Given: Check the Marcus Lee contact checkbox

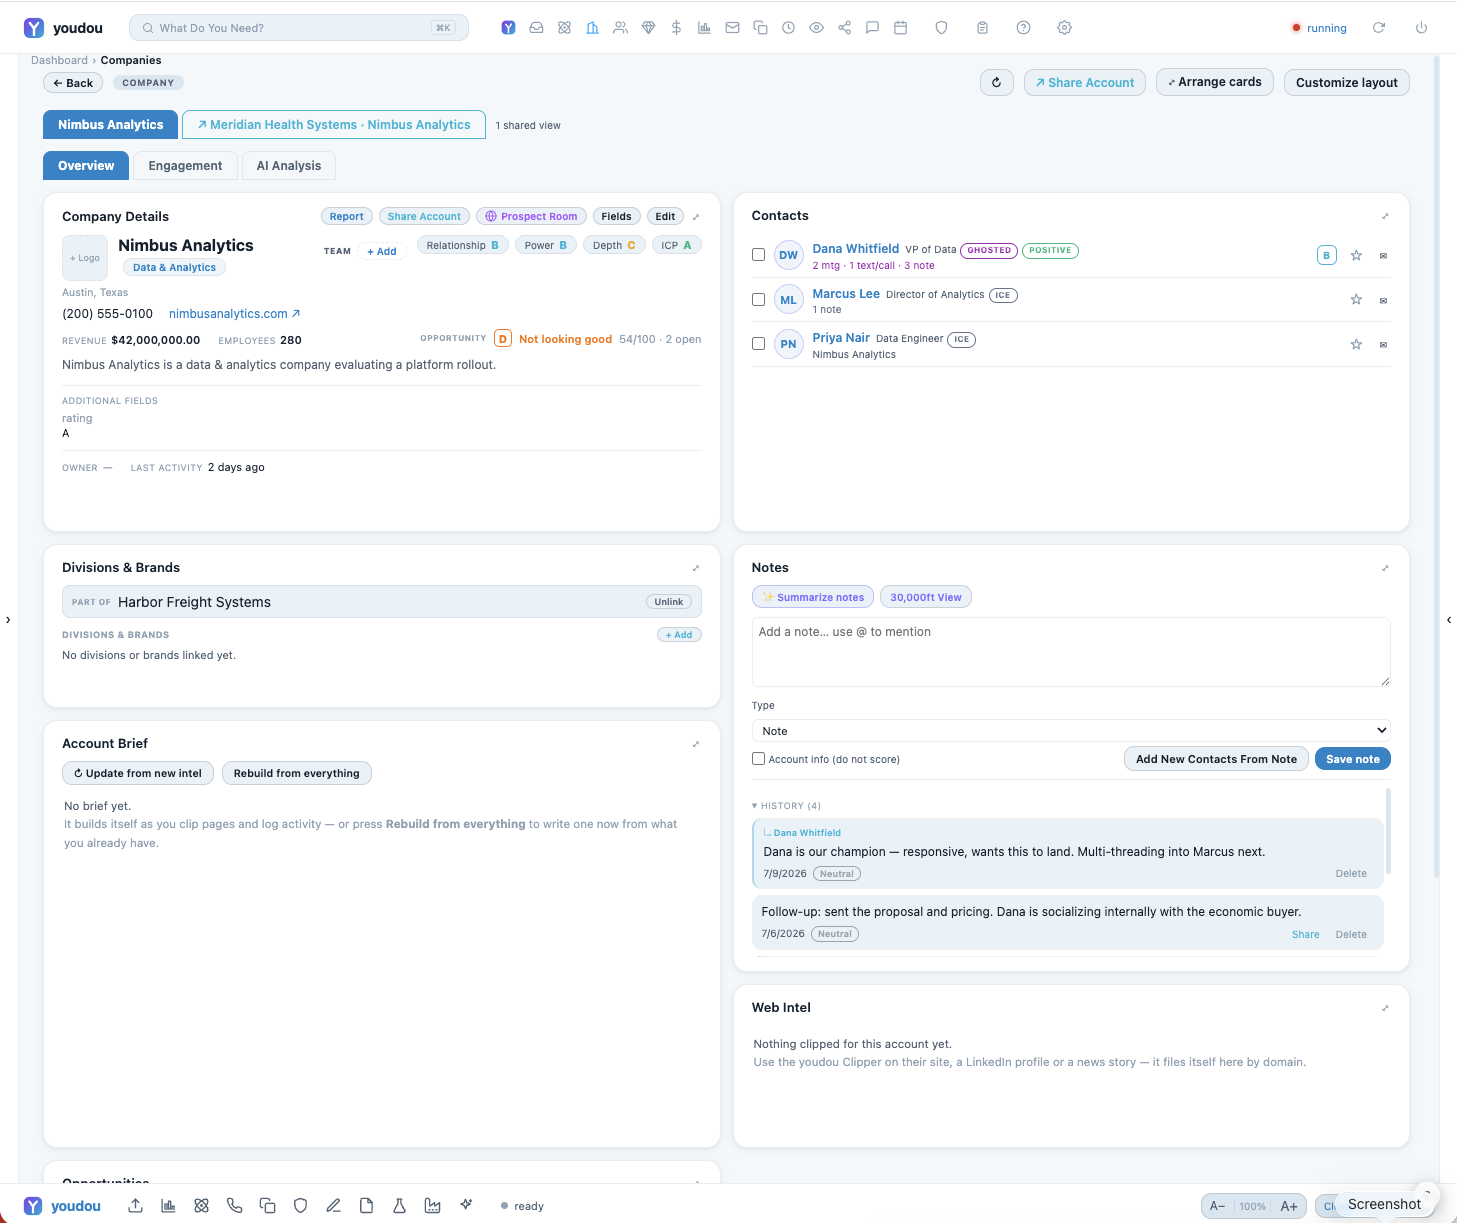Looking at the screenshot, I should click(x=758, y=299).
